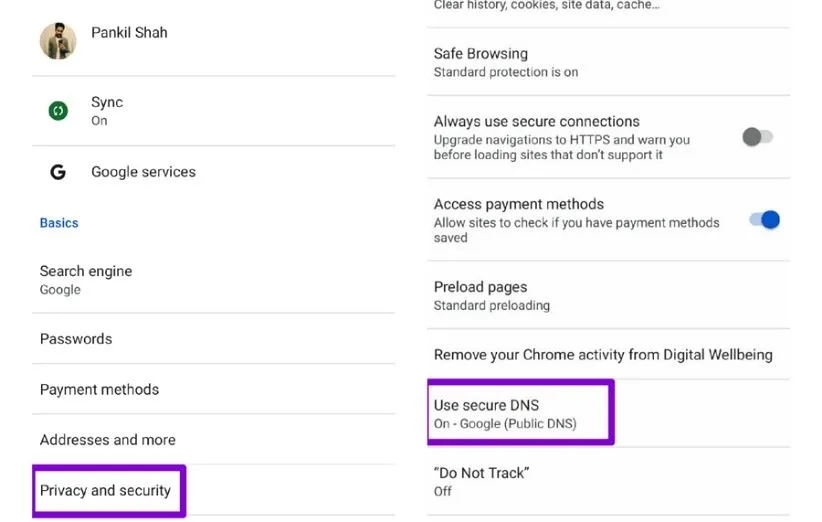Tap Remove Chrome activity from Digital Wellbeing
Image resolution: width=822 pixels, height=522 pixels.
(x=603, y=355)
